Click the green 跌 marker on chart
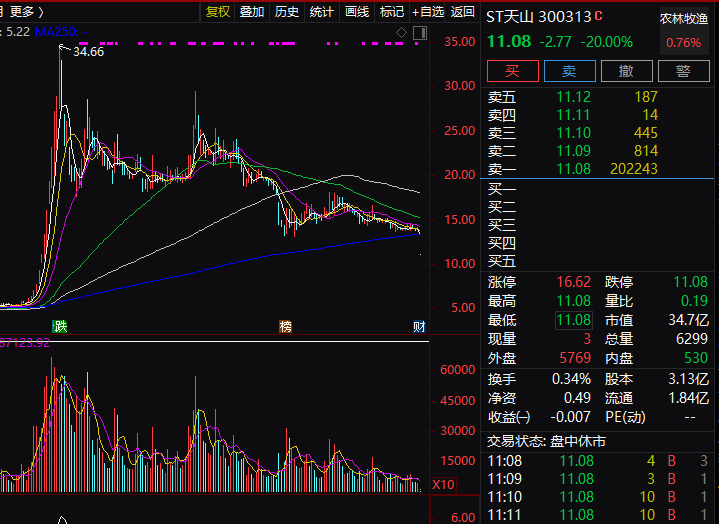Screen dimensions: 719x524 coord(60,326)
